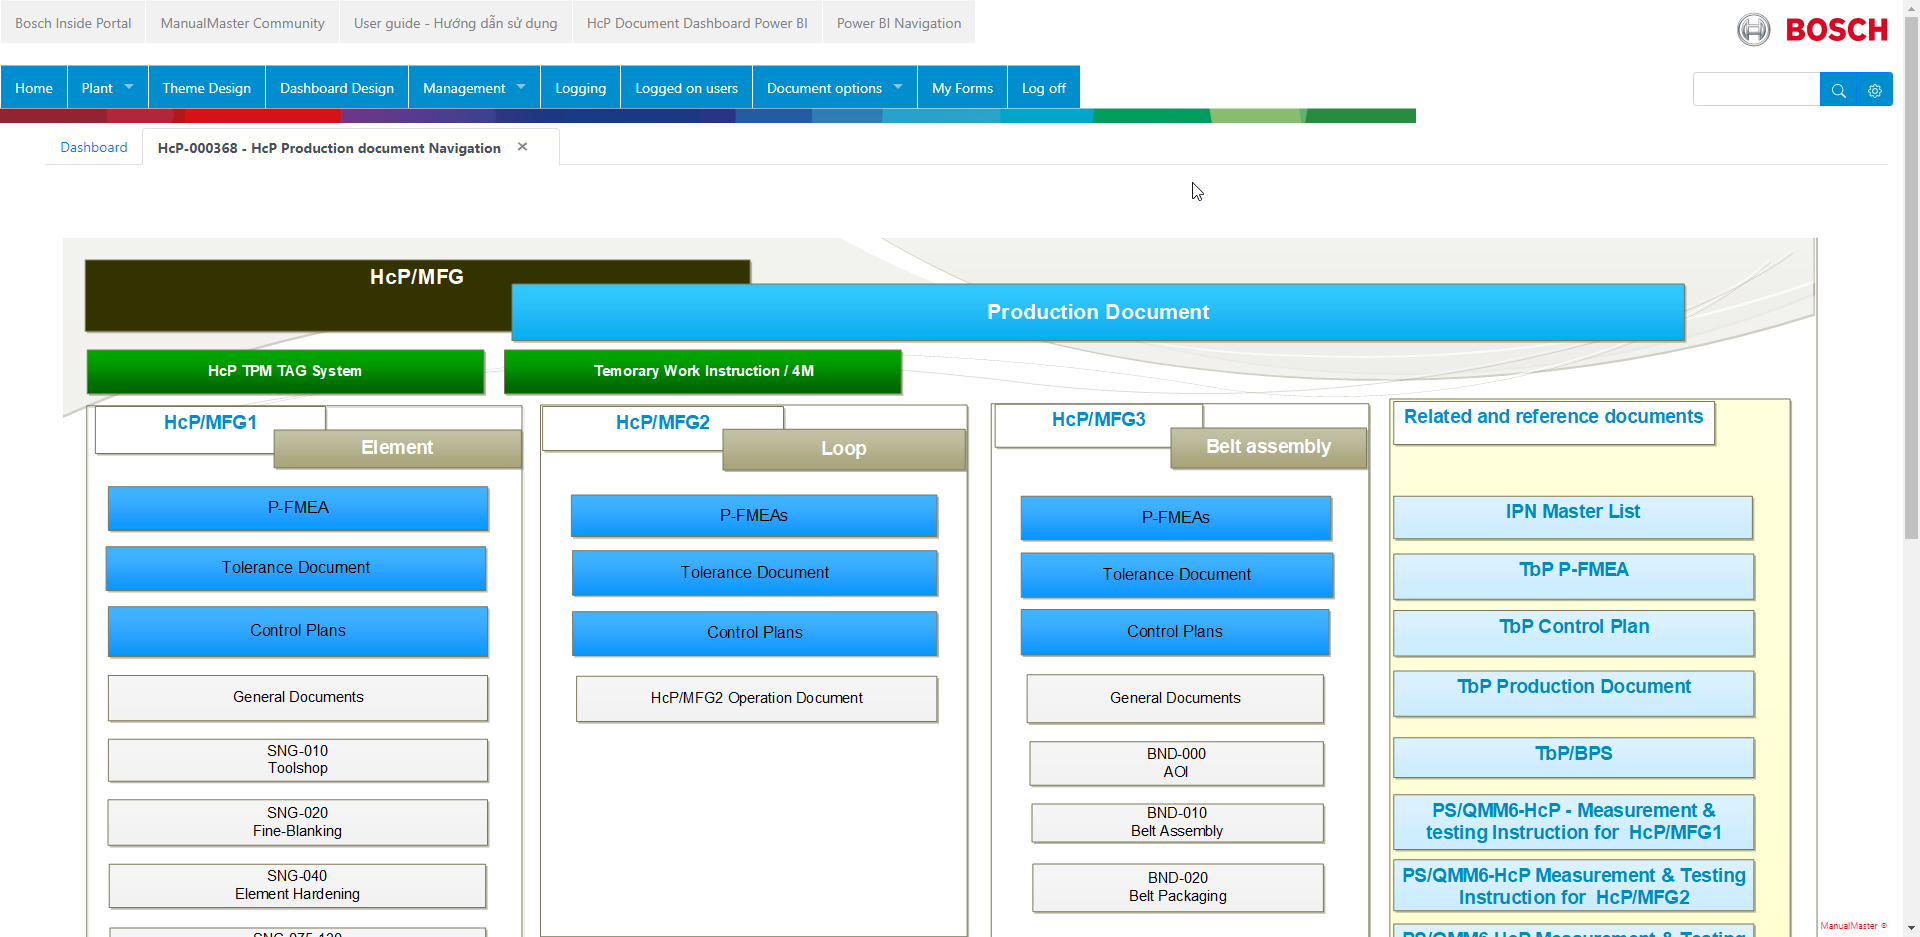Open Control Plans under HcP/MFG1
The height and width of the screenshot is (937, 1920).
[x=298, y=631]
